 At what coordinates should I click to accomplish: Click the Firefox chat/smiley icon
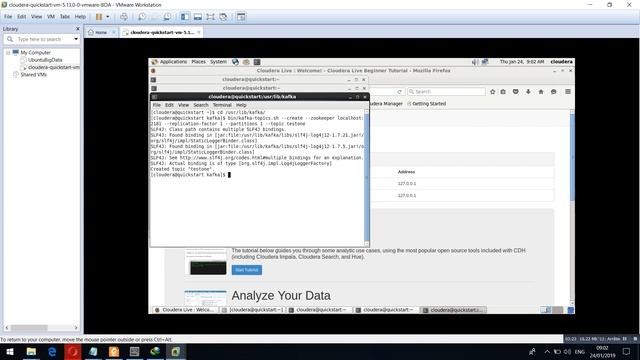click(553, 92)
